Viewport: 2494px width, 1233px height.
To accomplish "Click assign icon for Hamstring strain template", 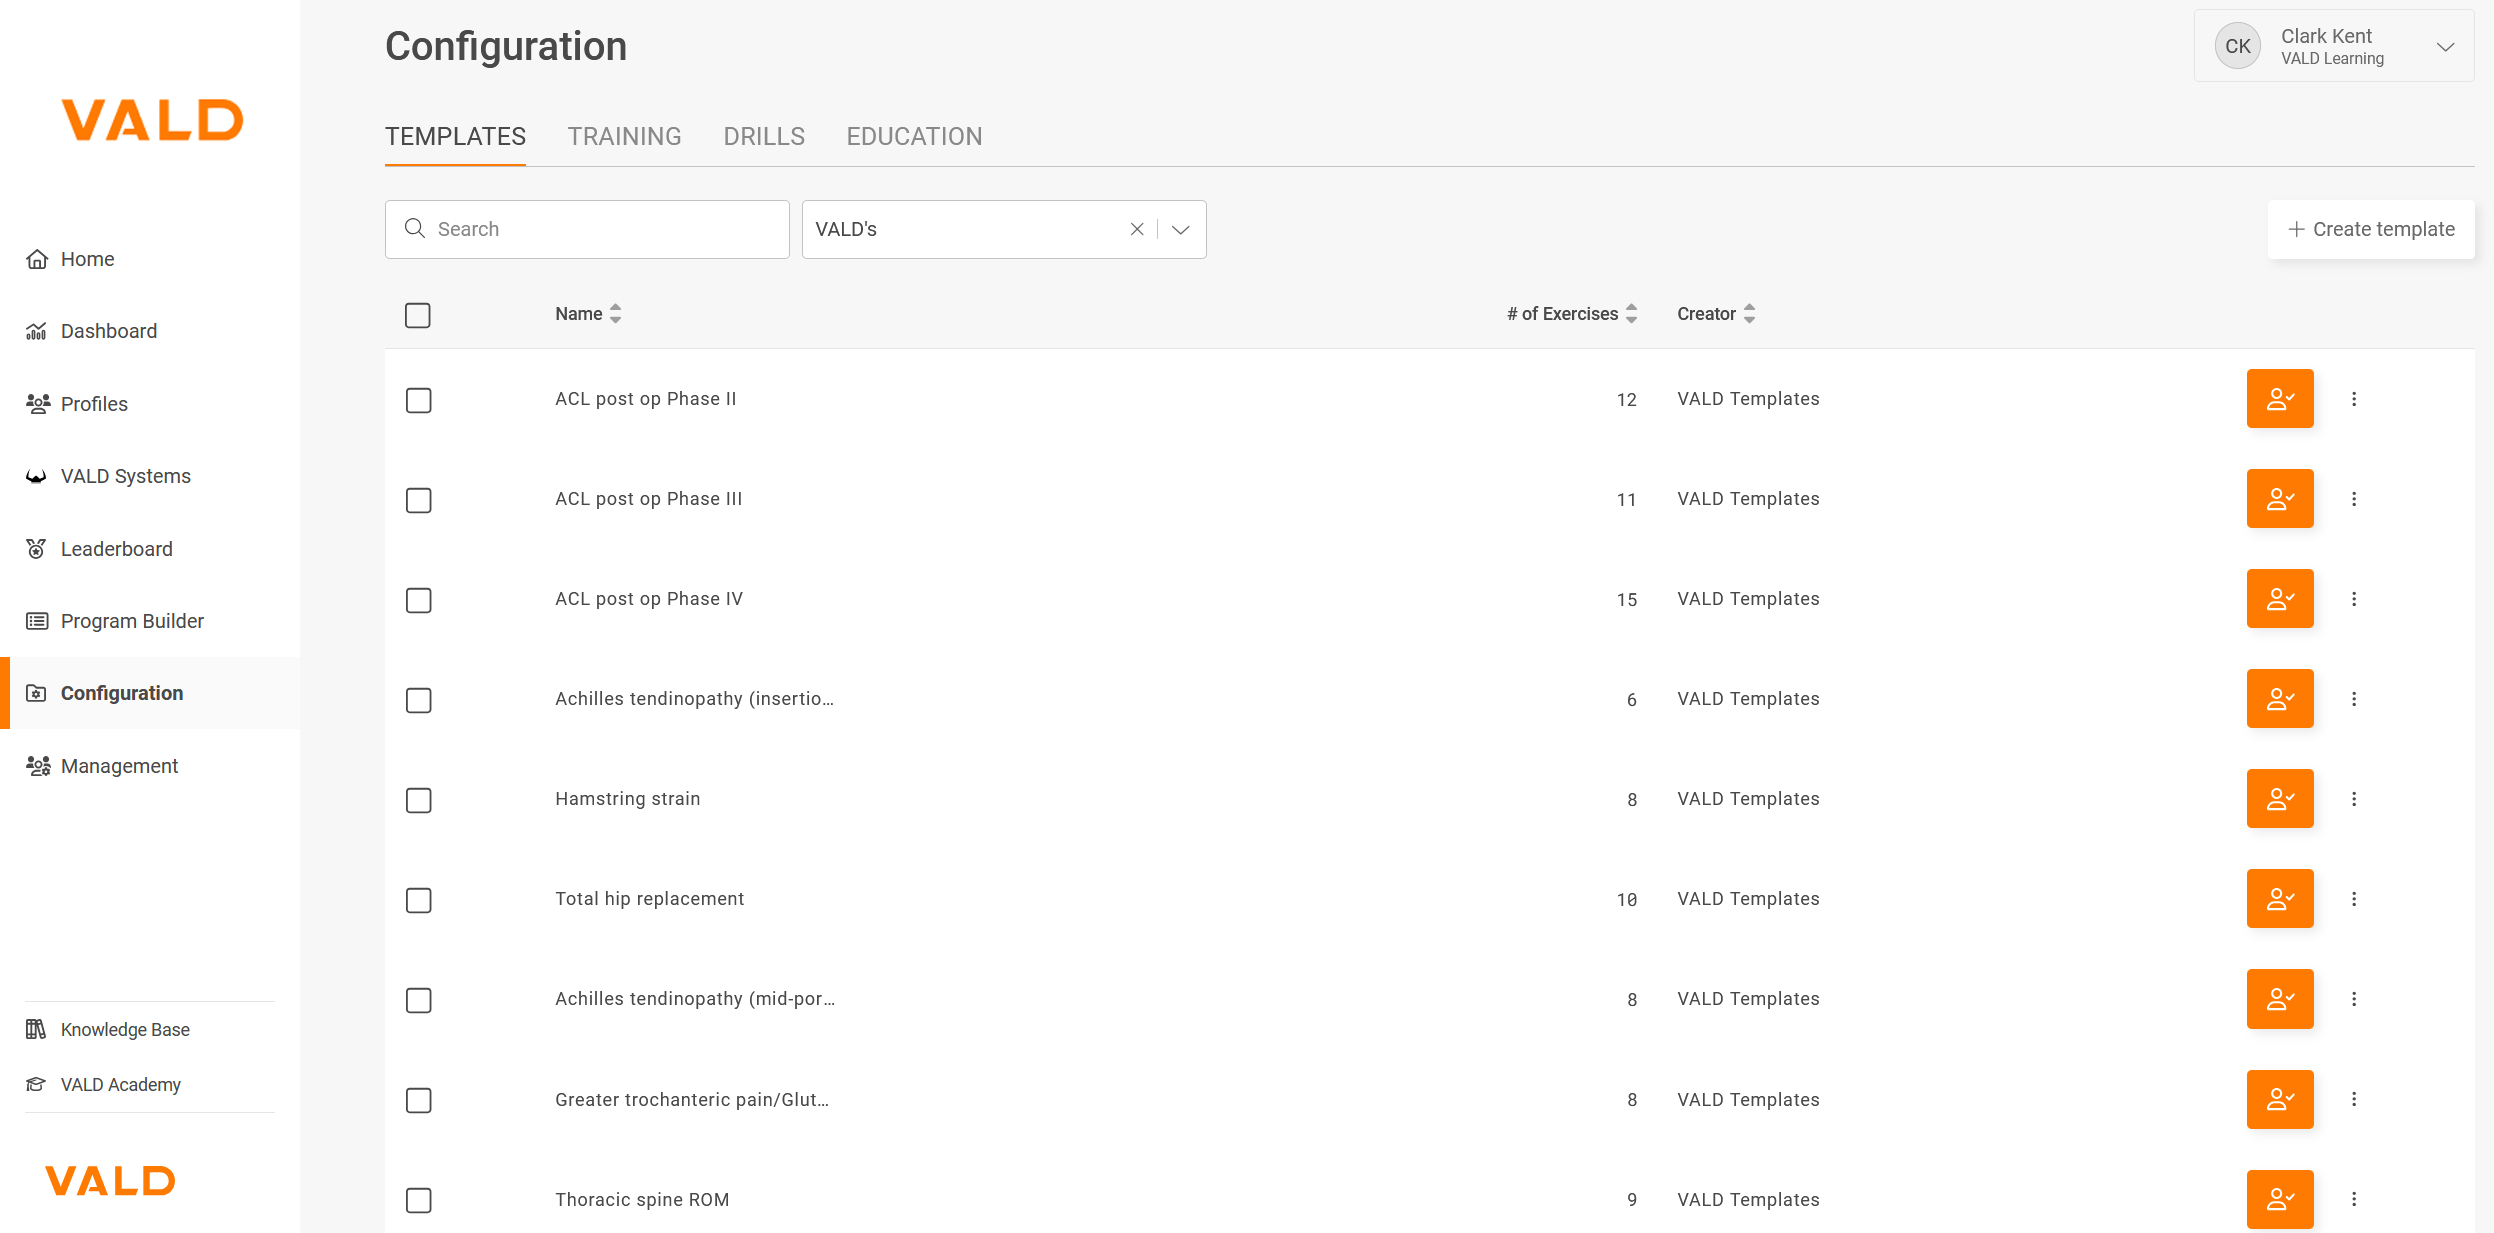I will [x=2279, y=799].
